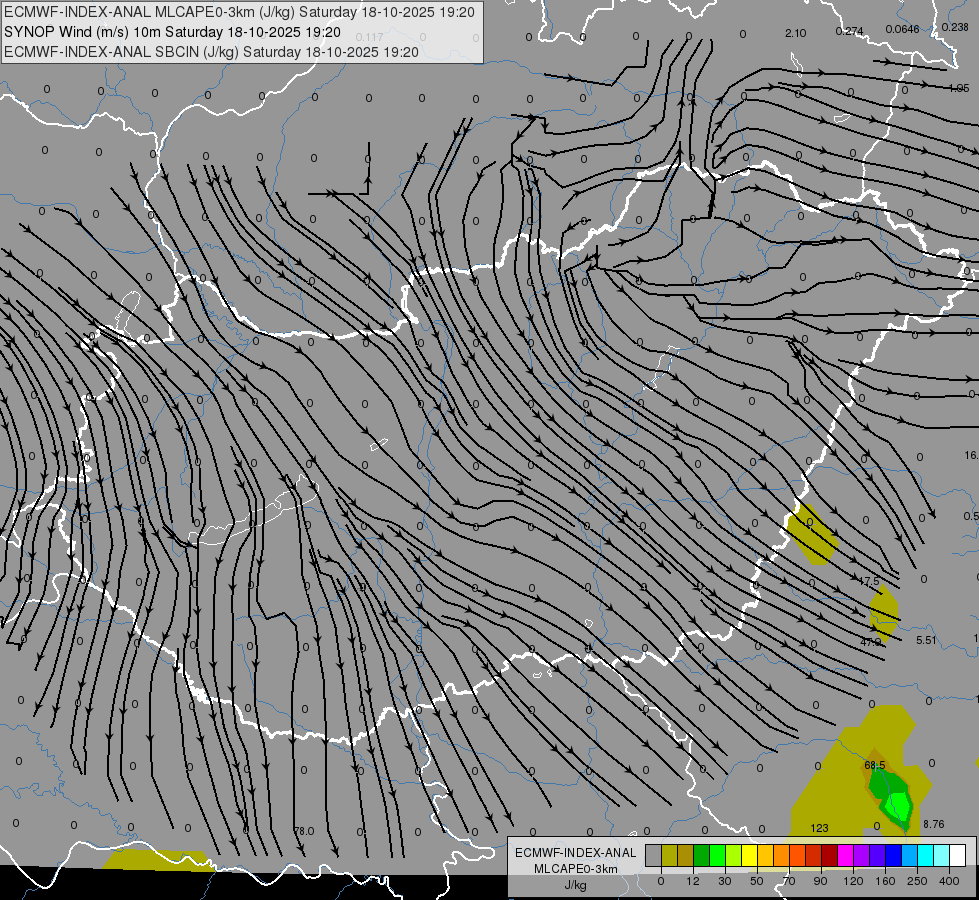979x900 pixels.
Task: Click the data value 1.05
Action: tap(959, 89)
